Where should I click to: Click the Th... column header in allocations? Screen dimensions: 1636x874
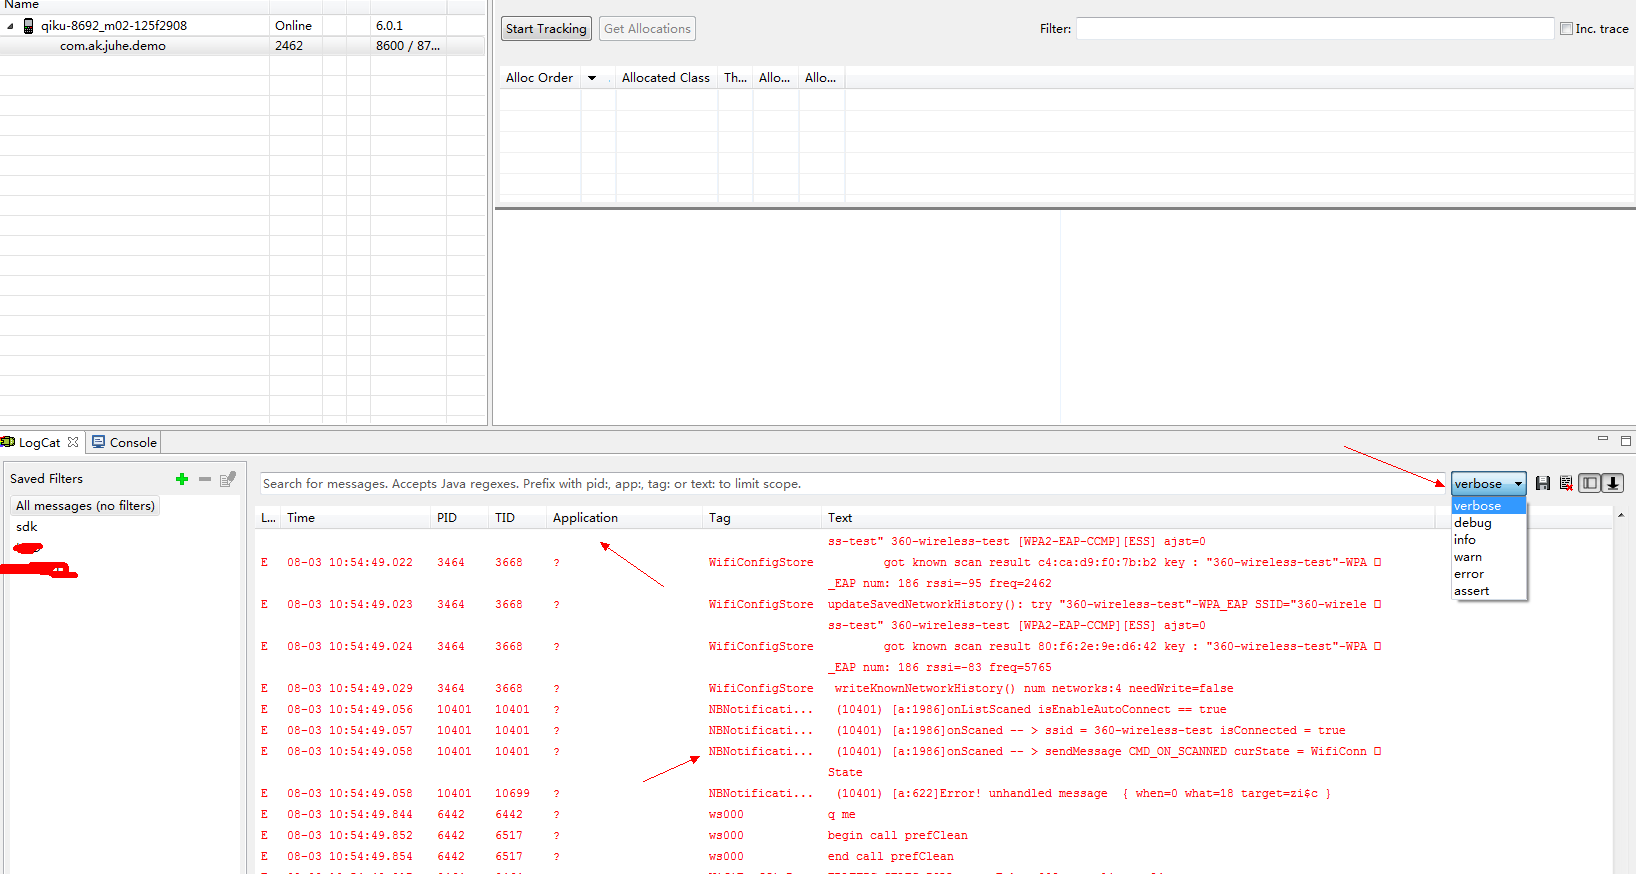pyautogui.click(x=735, y=78)
